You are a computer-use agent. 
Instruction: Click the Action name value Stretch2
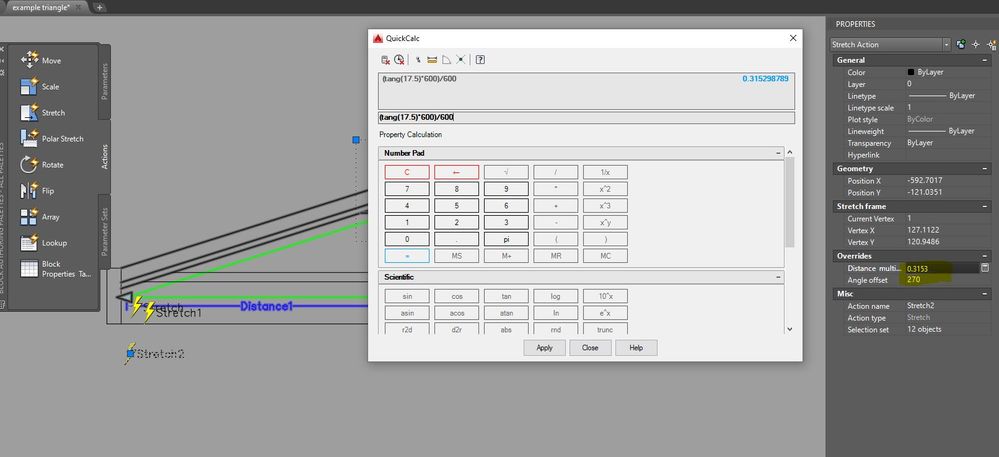[x=920, y=306]
